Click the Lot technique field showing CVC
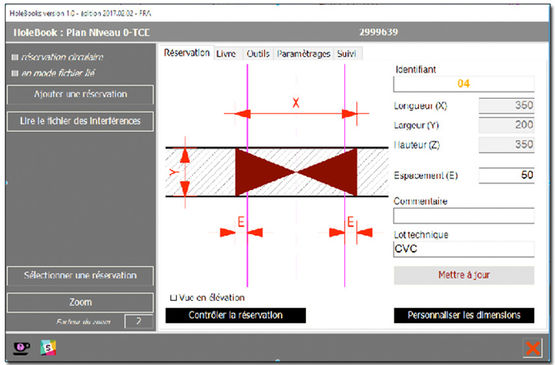Screen dimensions: 555x365 tap(464, 249)
